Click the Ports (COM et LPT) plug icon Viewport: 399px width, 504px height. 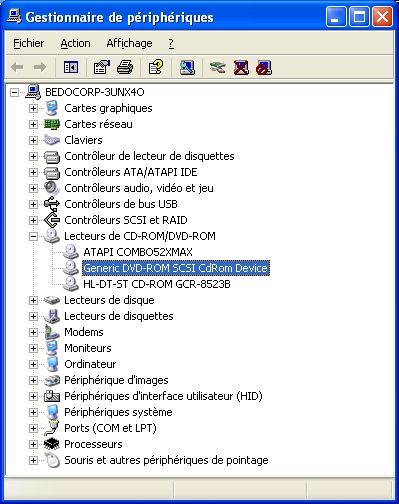click(52, 428)
